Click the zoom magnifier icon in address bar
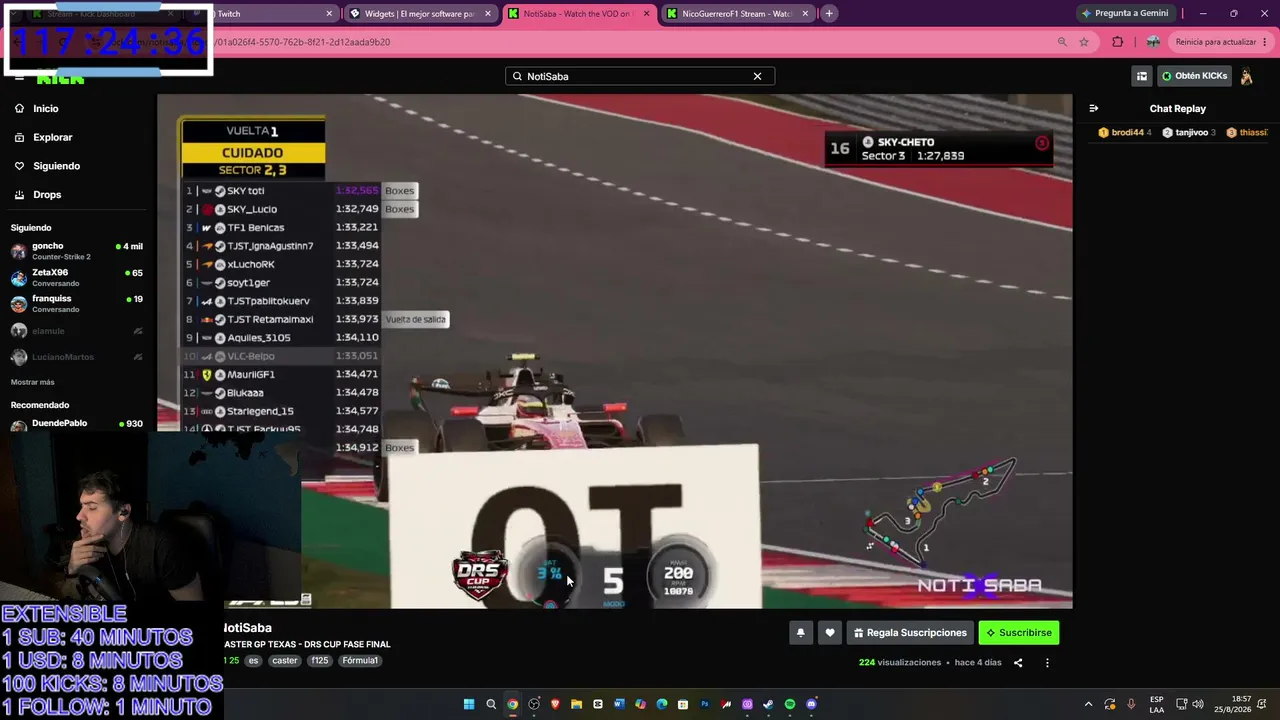This screenshot has width=1280, height=720. [1062, 42]
